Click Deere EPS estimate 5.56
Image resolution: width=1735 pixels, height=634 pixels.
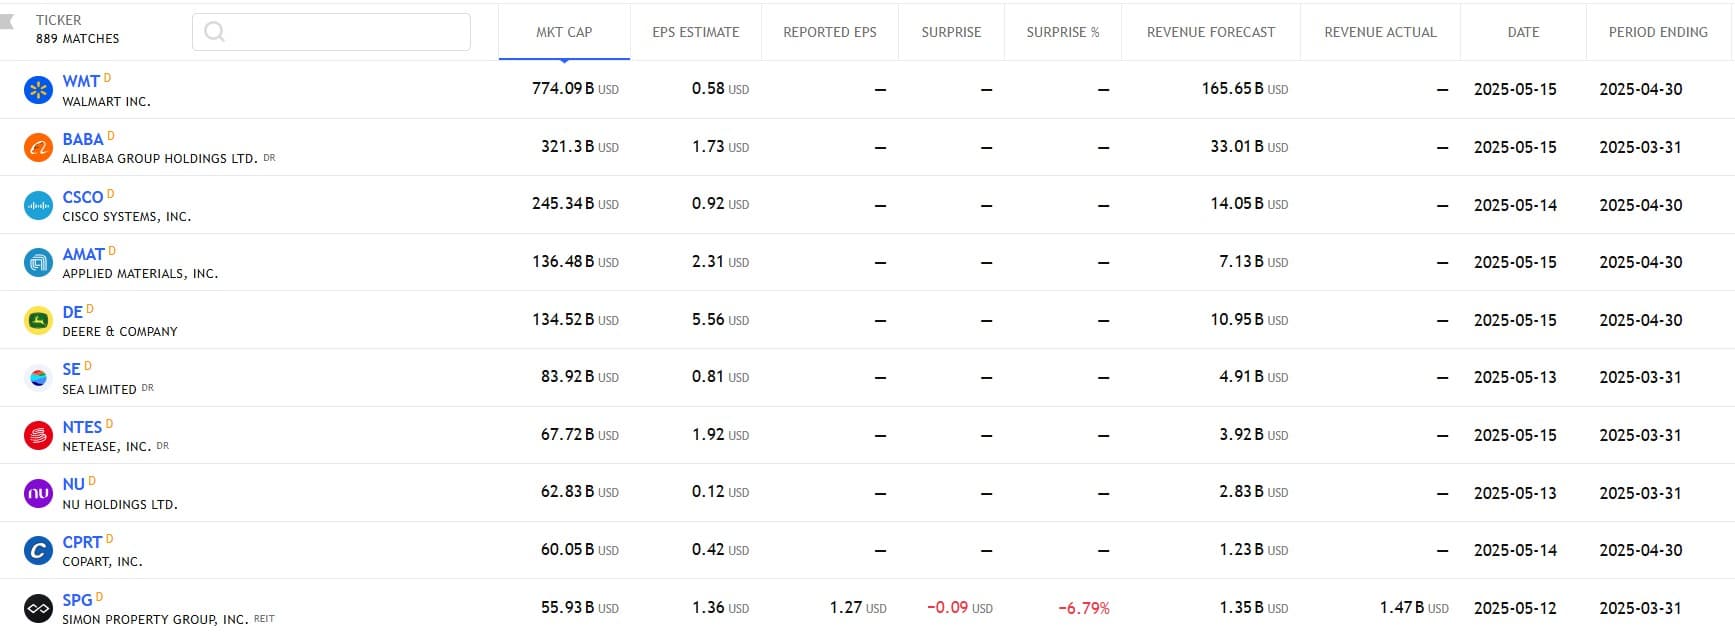(x=720, y=319)
